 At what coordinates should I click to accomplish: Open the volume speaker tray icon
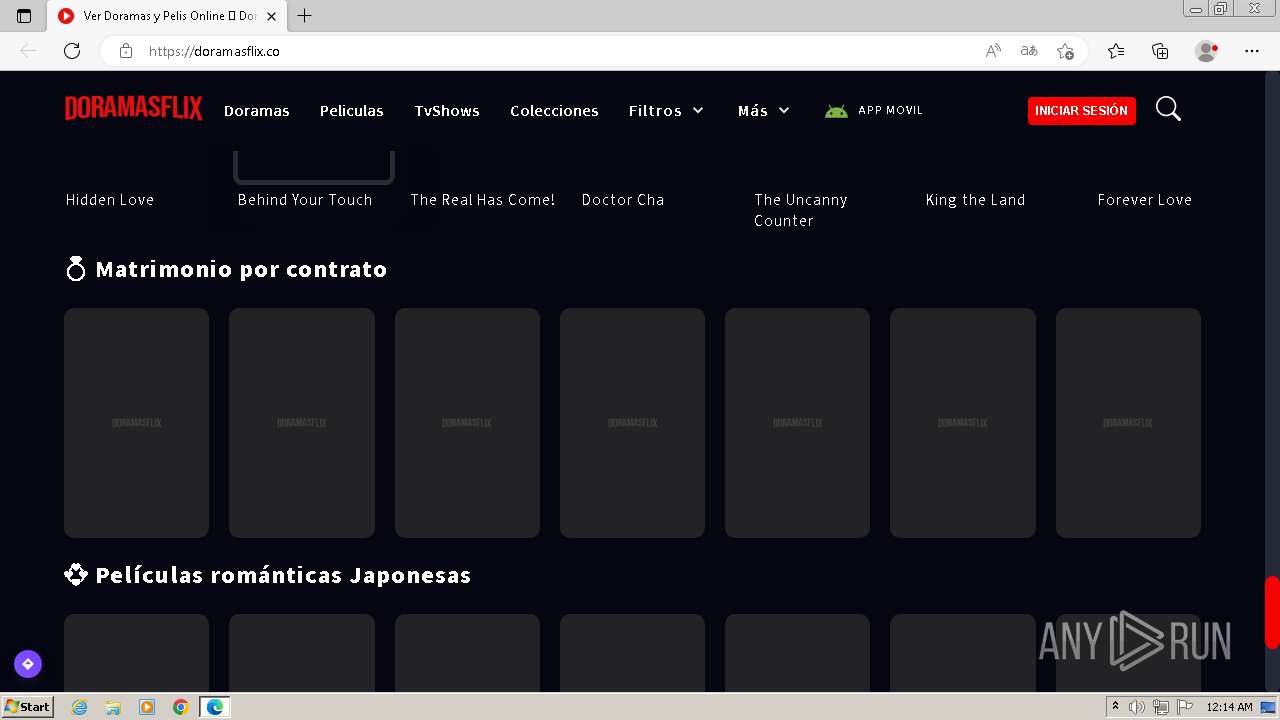(1137, 707)
